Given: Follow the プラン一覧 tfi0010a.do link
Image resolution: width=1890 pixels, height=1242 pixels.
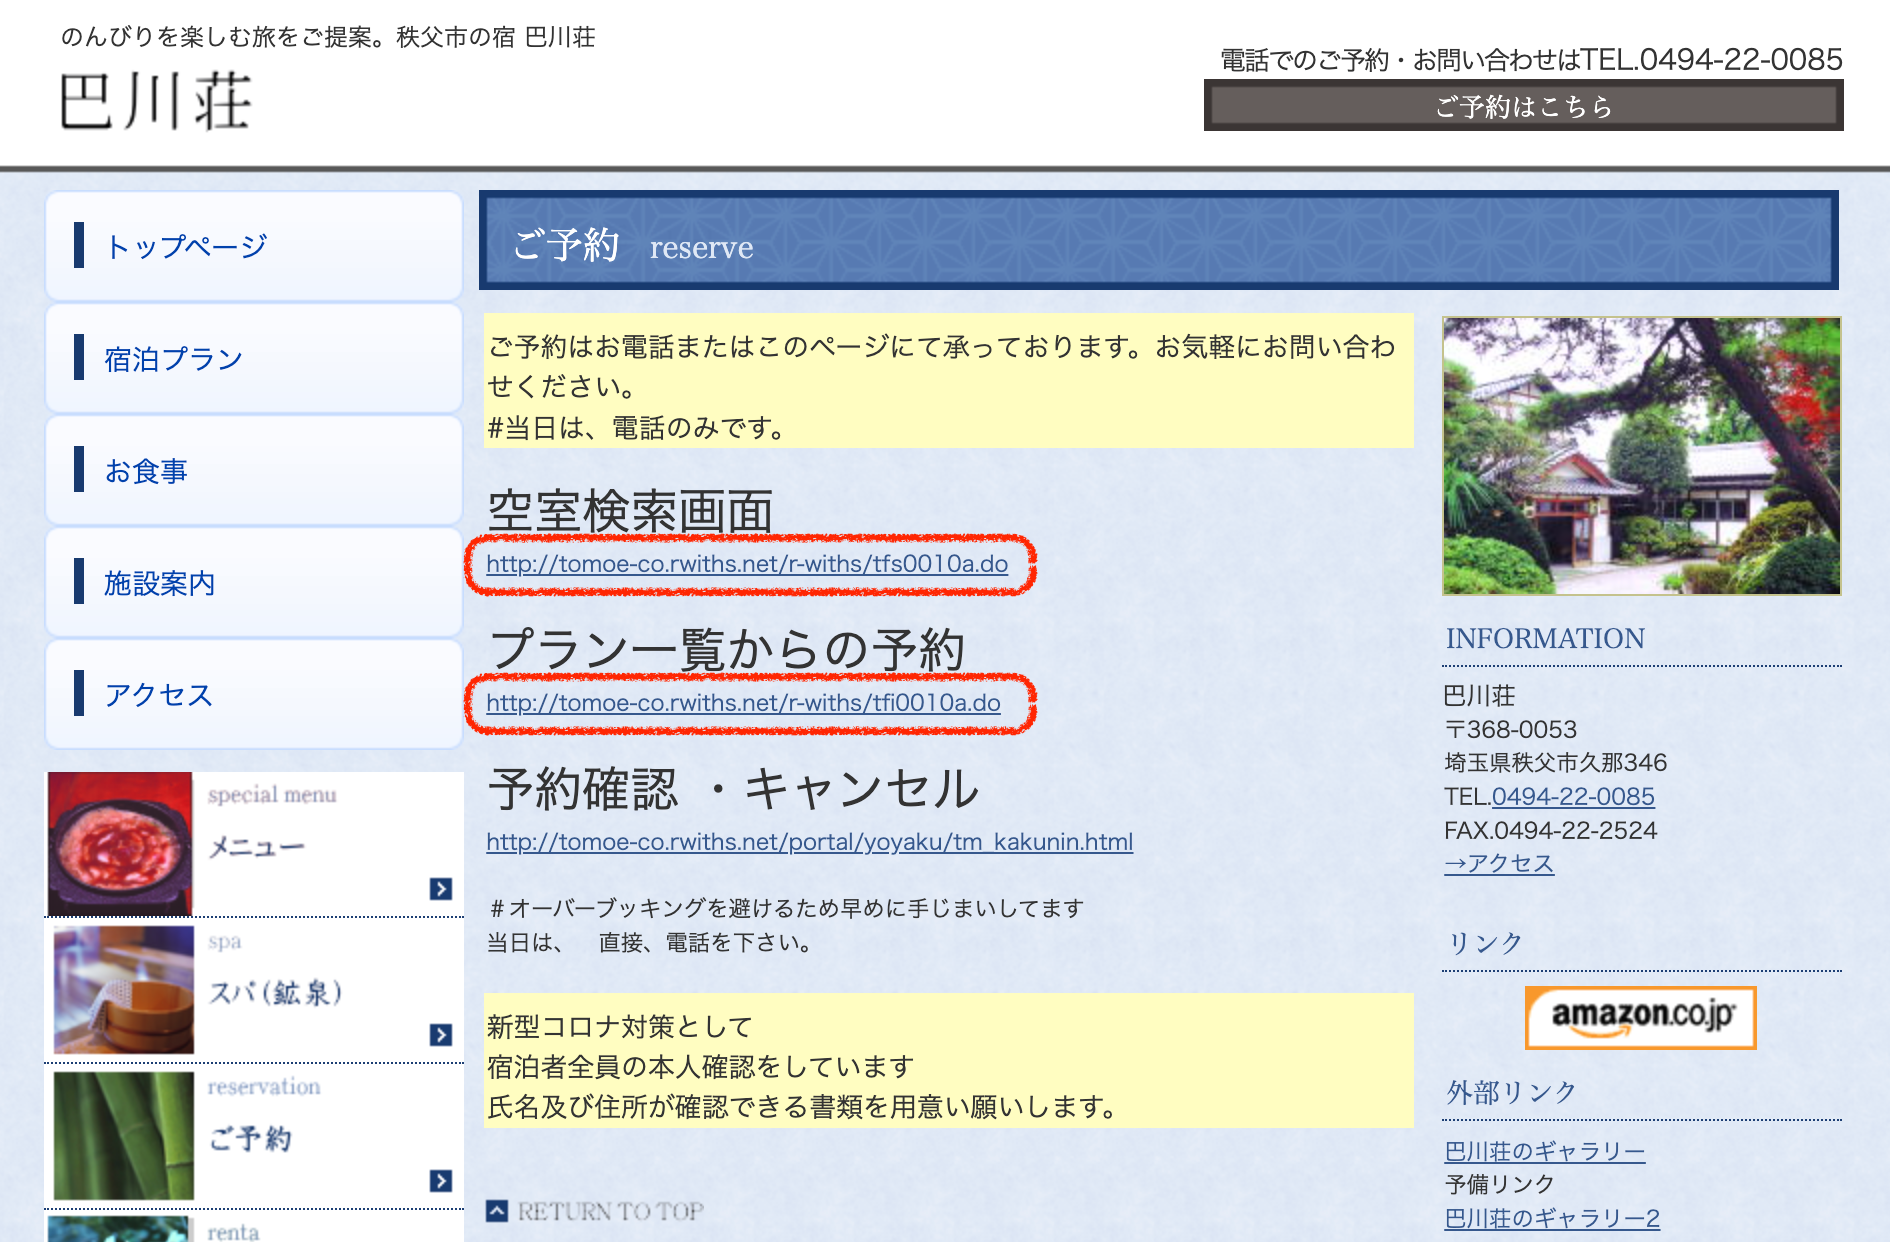Looking at the screenshot, I should [743, 703].
